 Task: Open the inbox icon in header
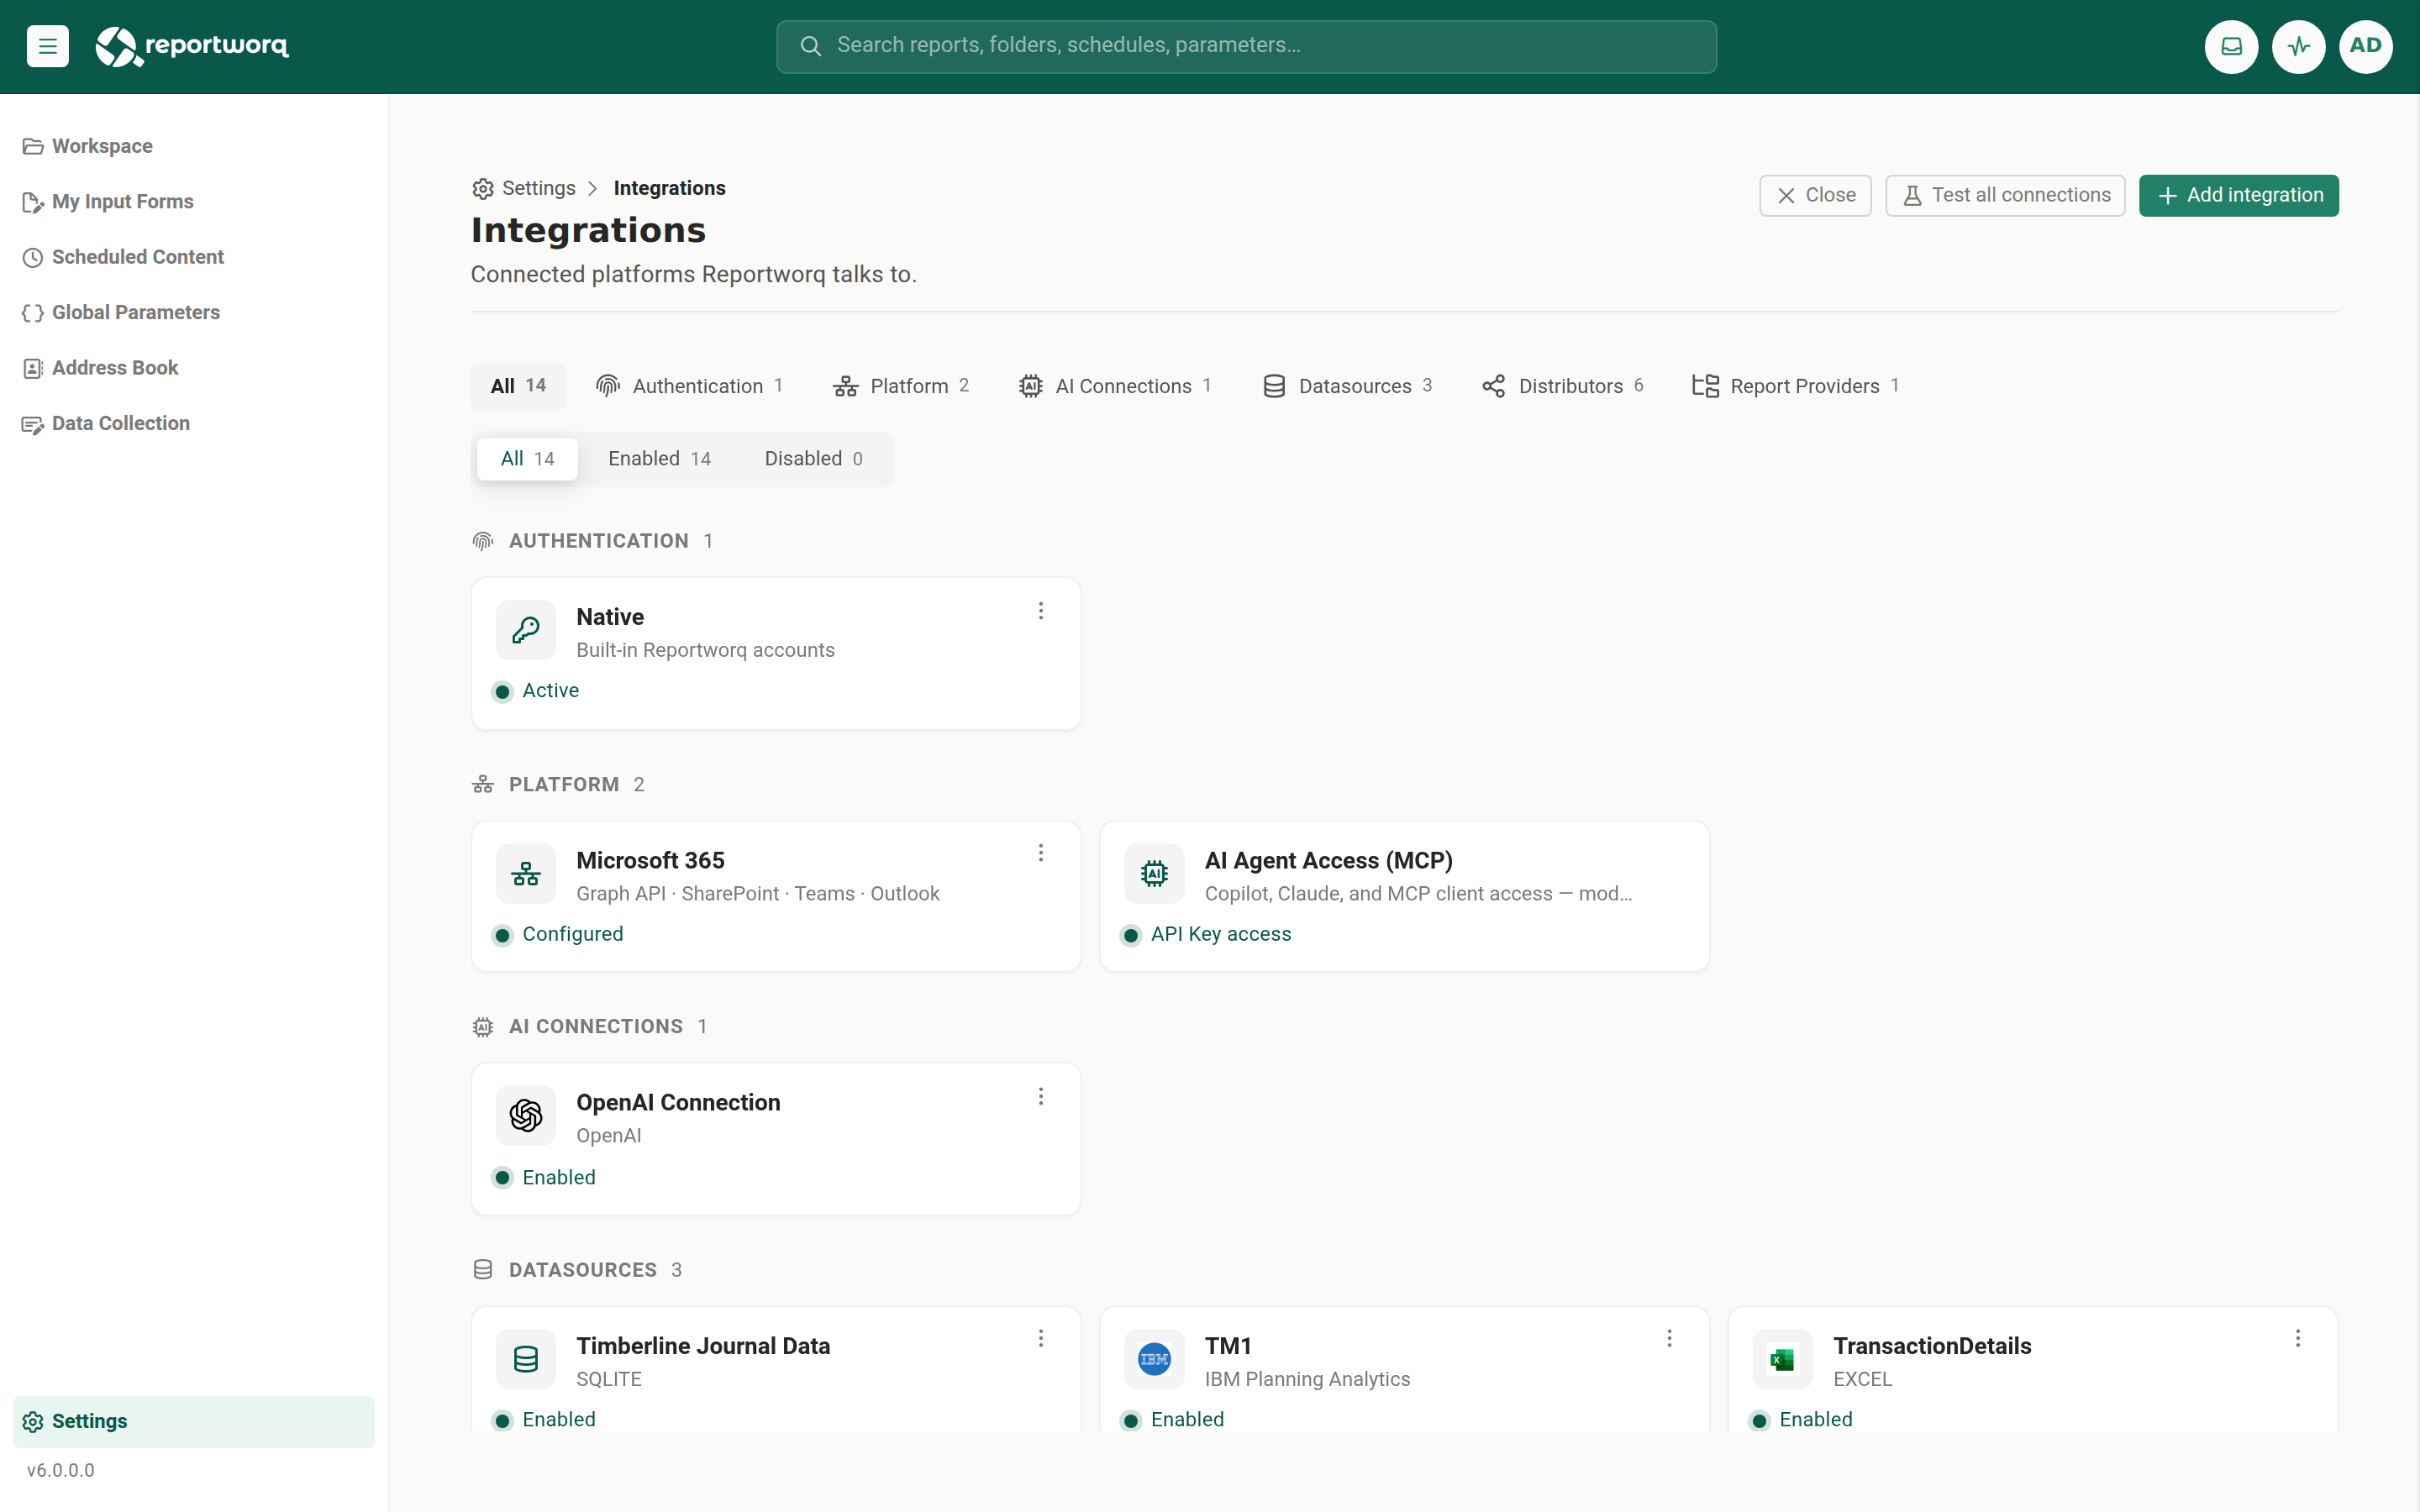pos(2231,46)
